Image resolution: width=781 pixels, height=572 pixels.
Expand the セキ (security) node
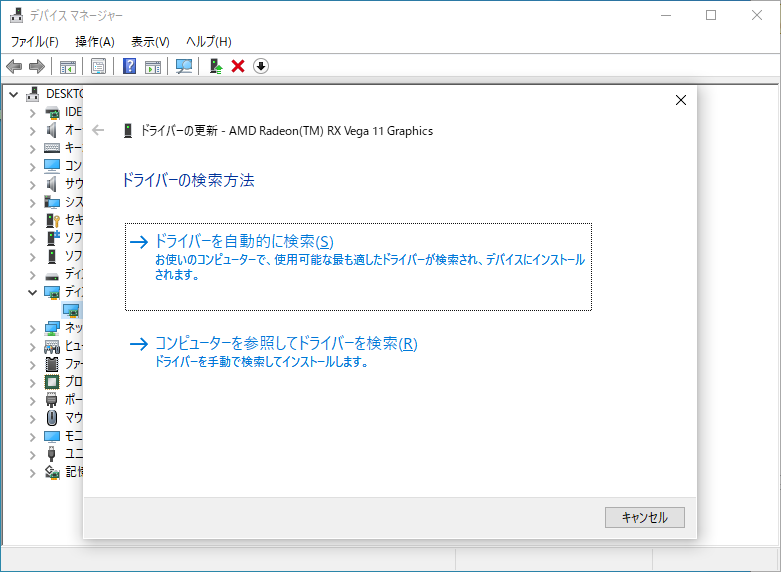(33, 221)
